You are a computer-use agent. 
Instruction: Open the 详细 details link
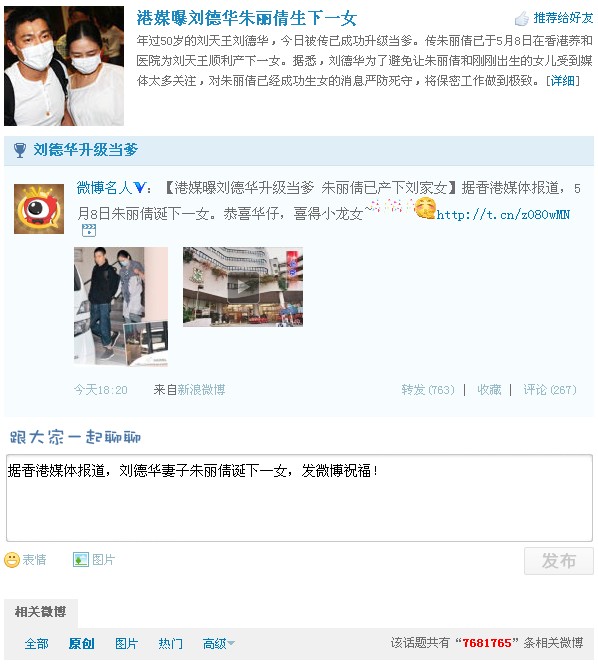[563, 81]
